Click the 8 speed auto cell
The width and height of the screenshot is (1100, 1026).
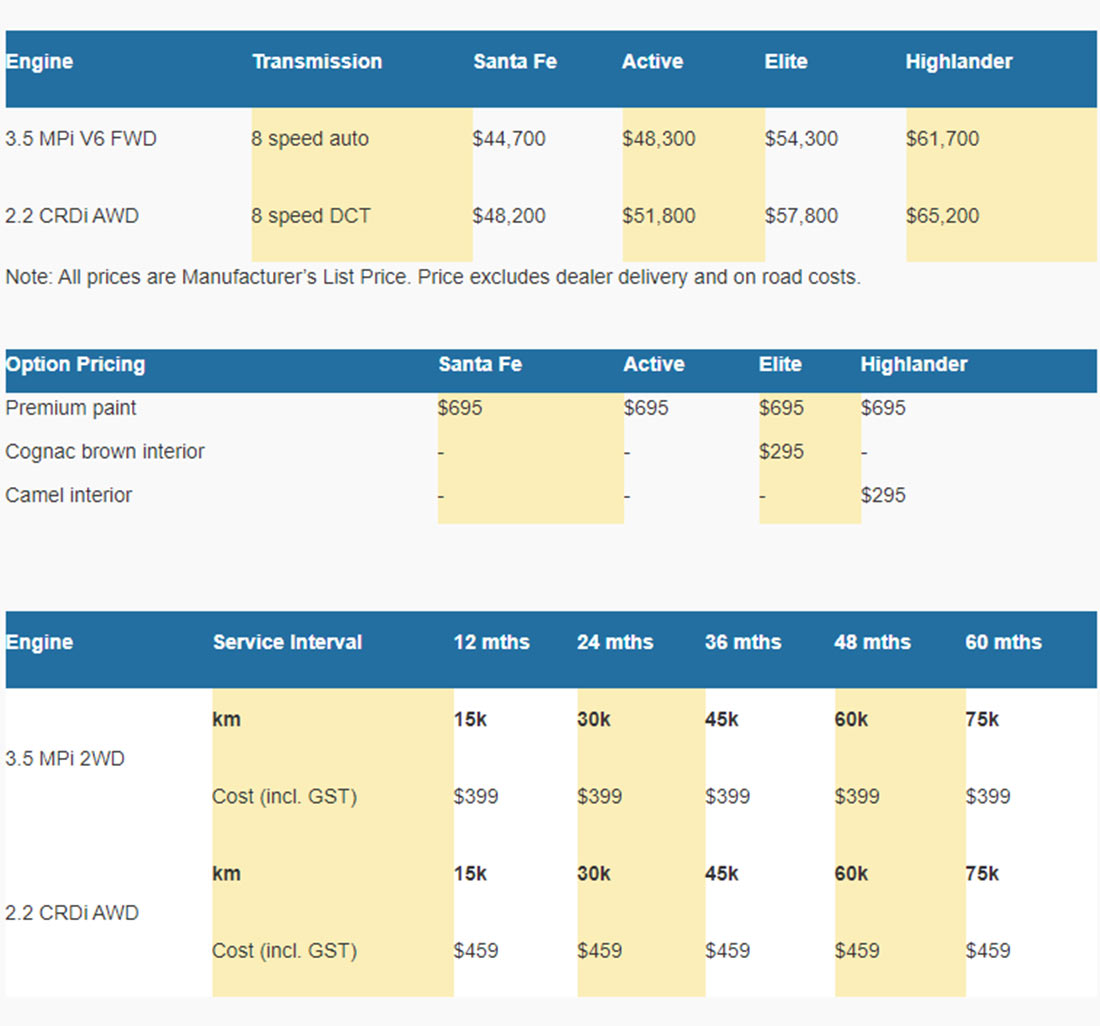pos(310,139)
